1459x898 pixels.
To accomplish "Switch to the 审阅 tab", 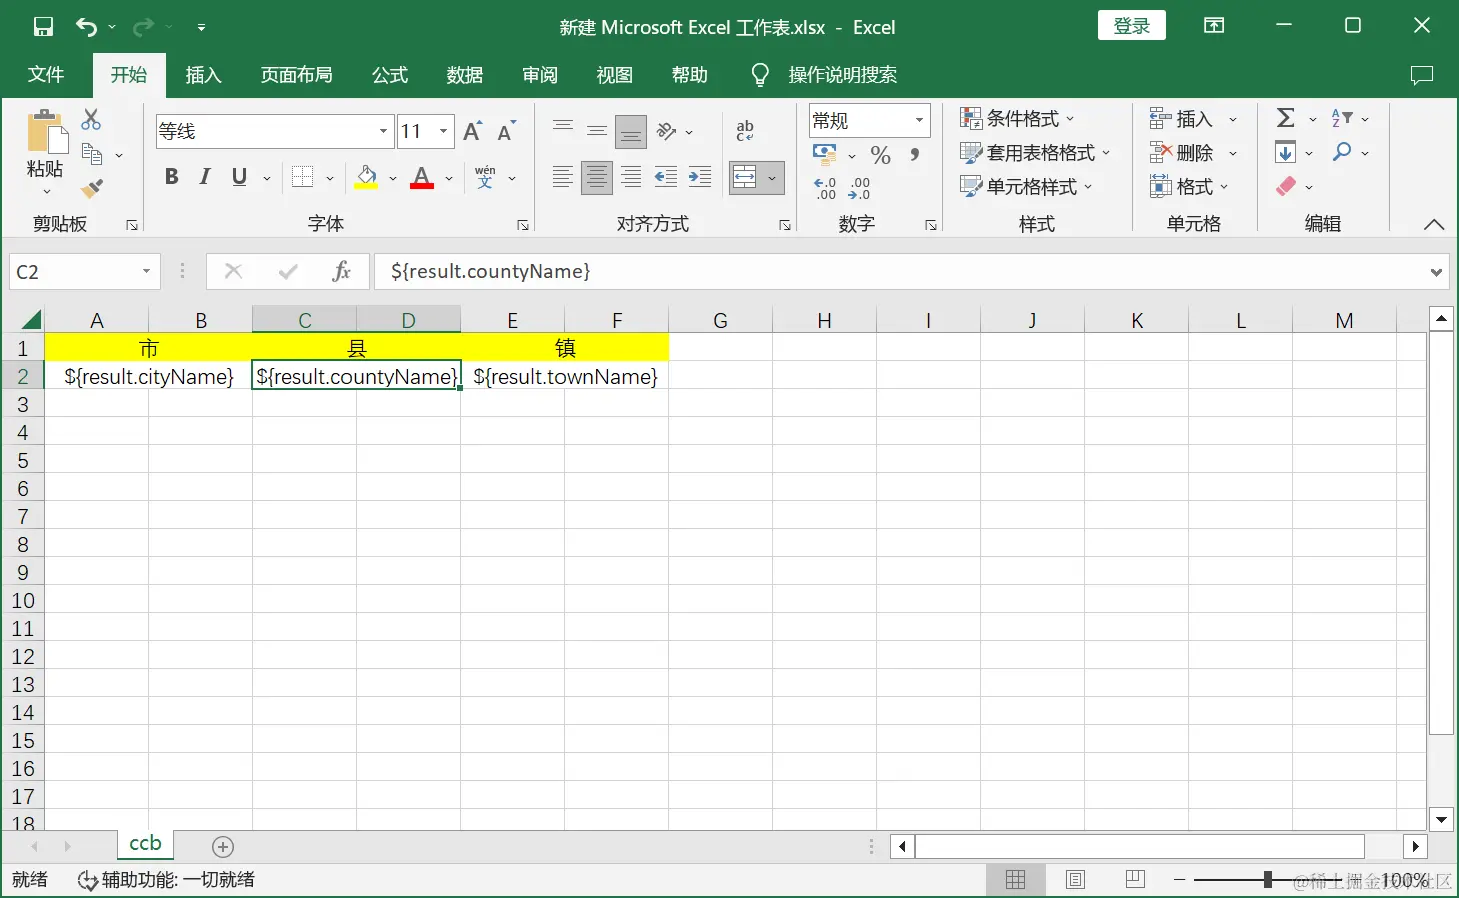I will pyautogui.click(x=540, y=75).
